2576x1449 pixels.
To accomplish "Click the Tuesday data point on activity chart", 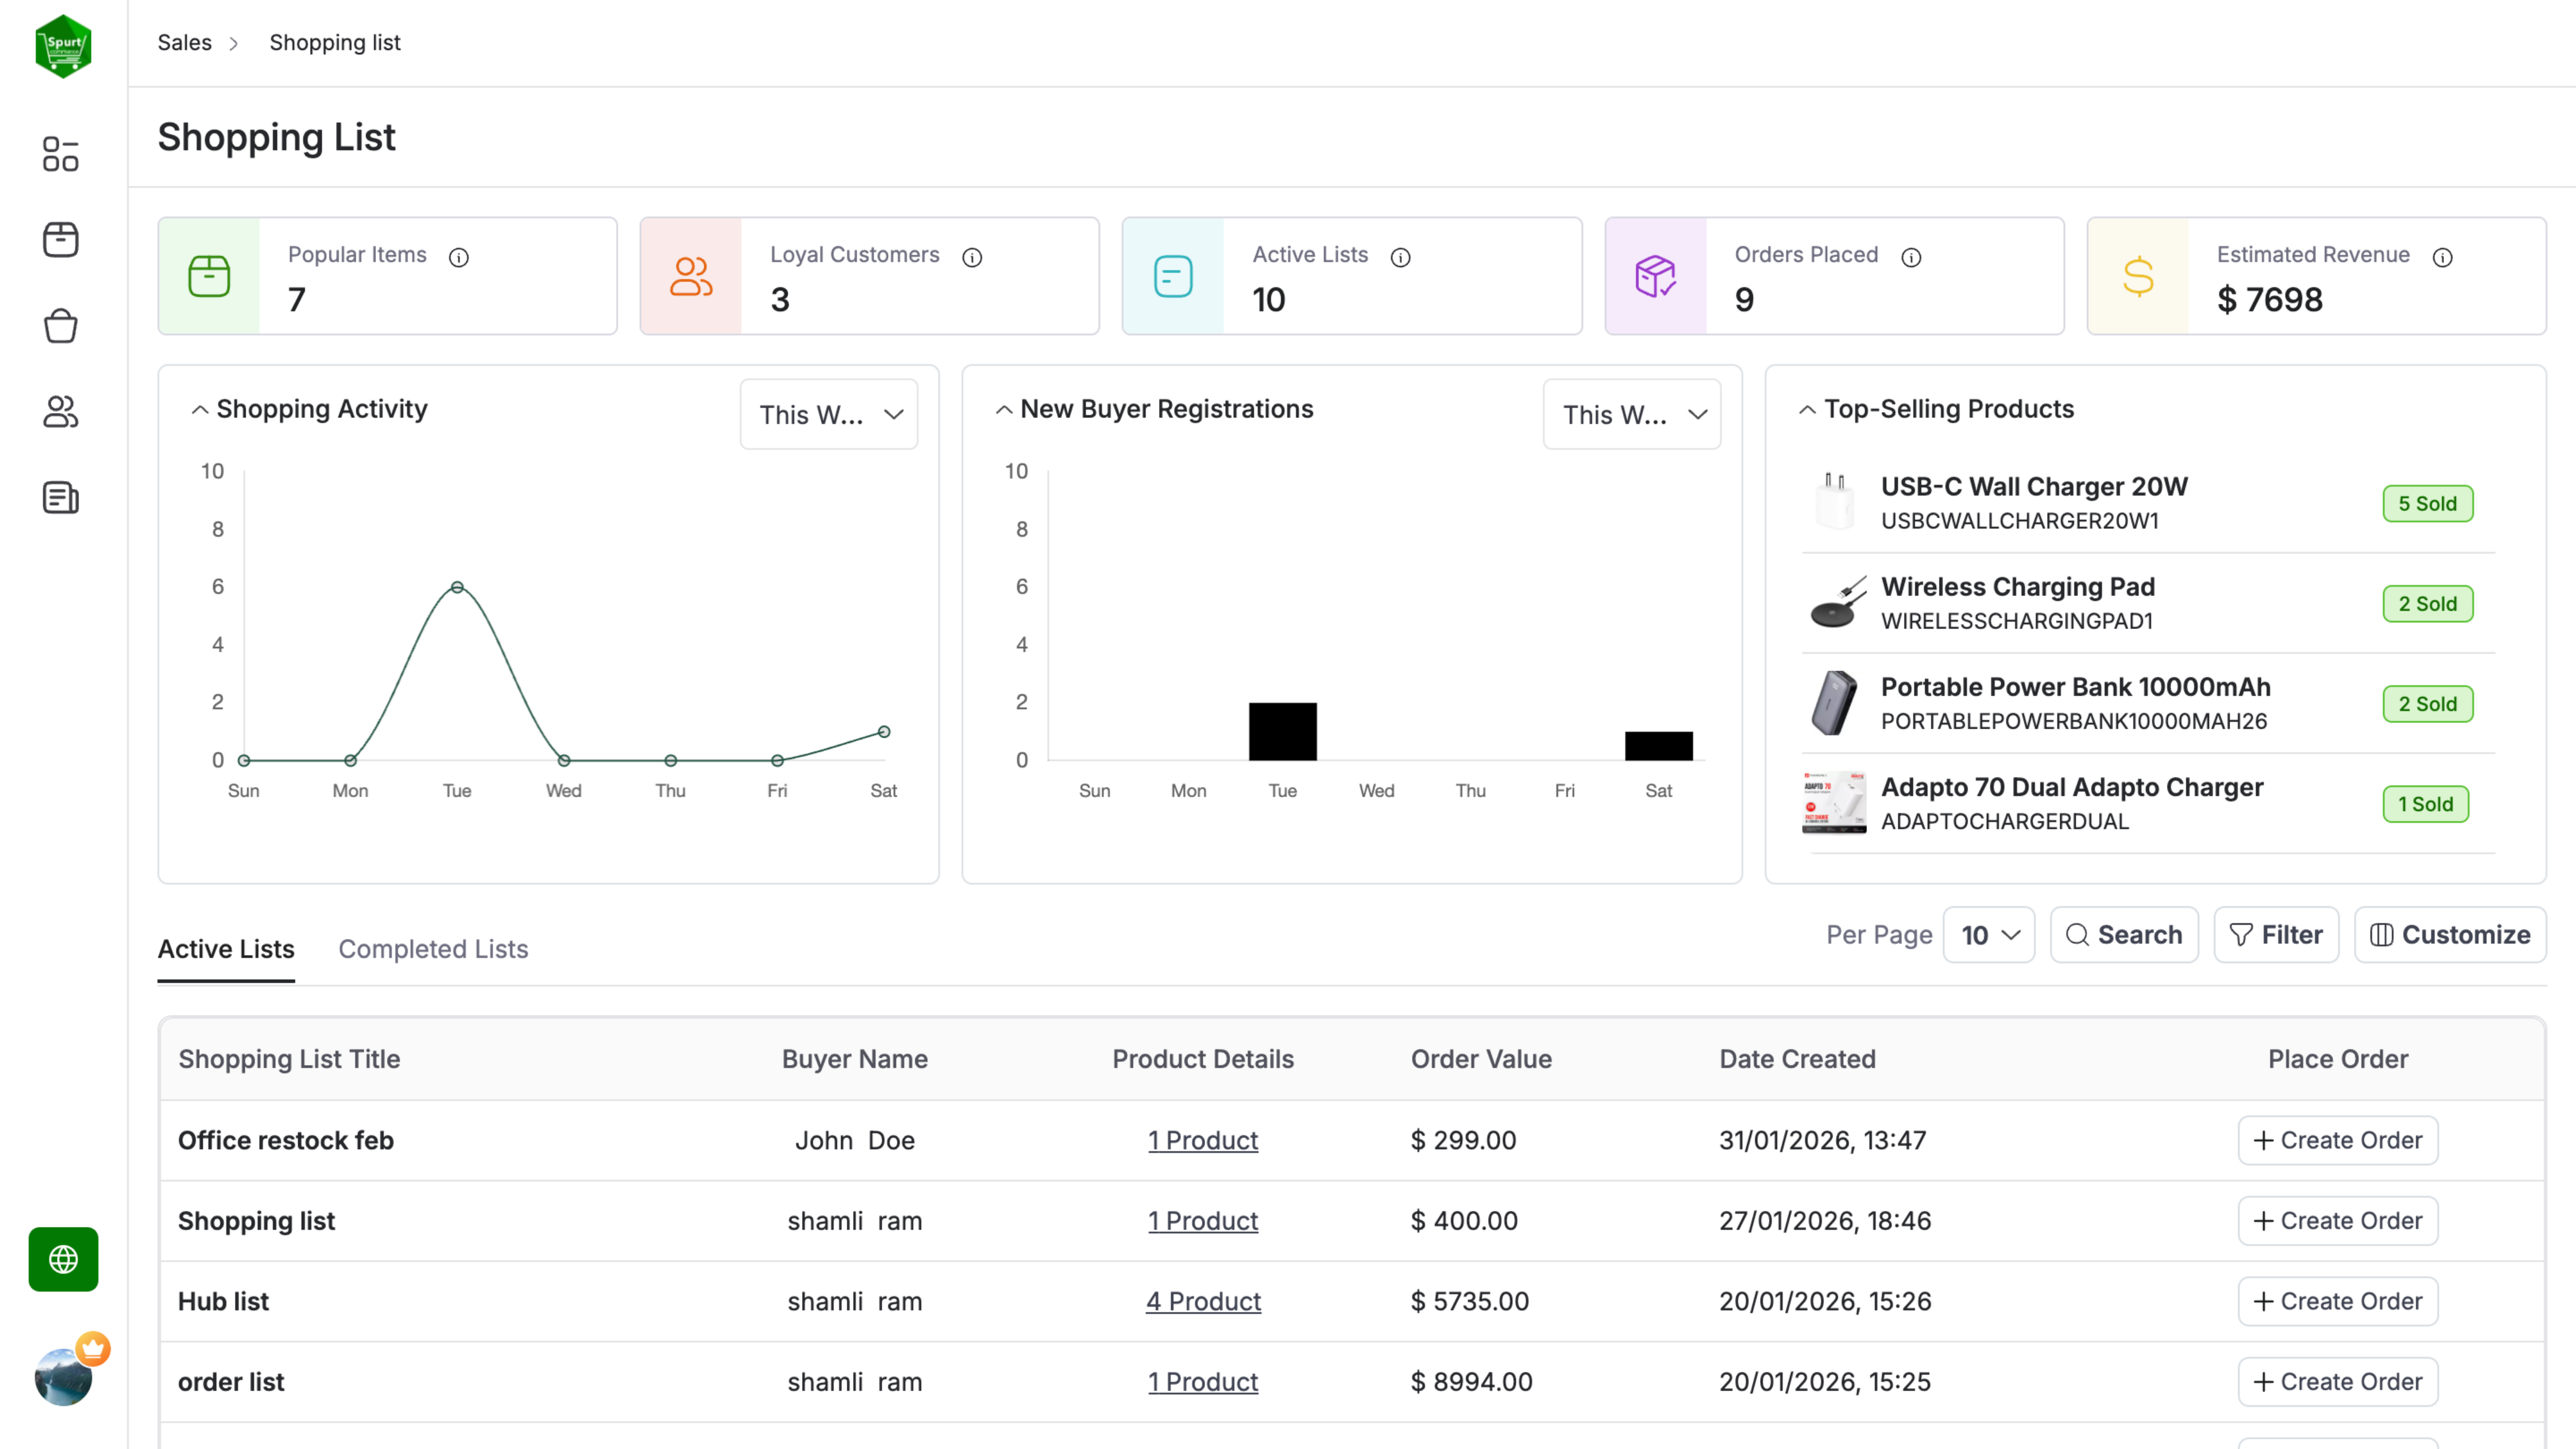I will (457, 587).
